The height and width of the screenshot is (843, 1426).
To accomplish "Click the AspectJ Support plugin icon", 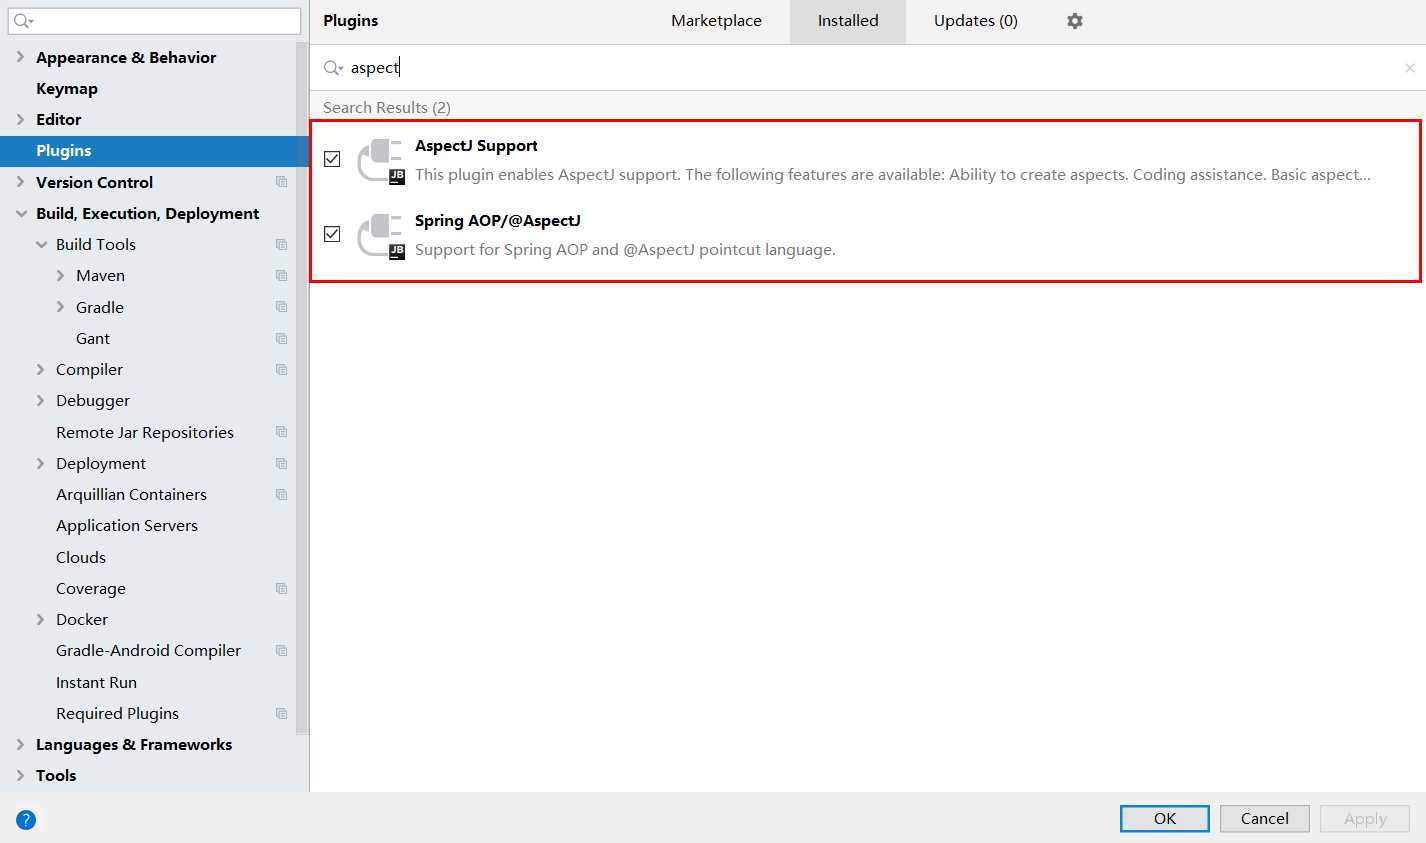I will pos(381,160).
